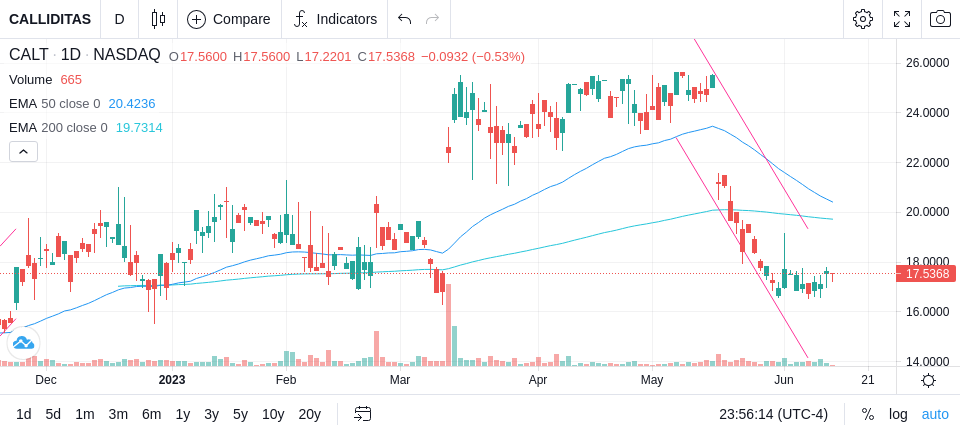Select the EMA 200 close legend
This screenshot has width=960, height=433.
coord(58,127)
